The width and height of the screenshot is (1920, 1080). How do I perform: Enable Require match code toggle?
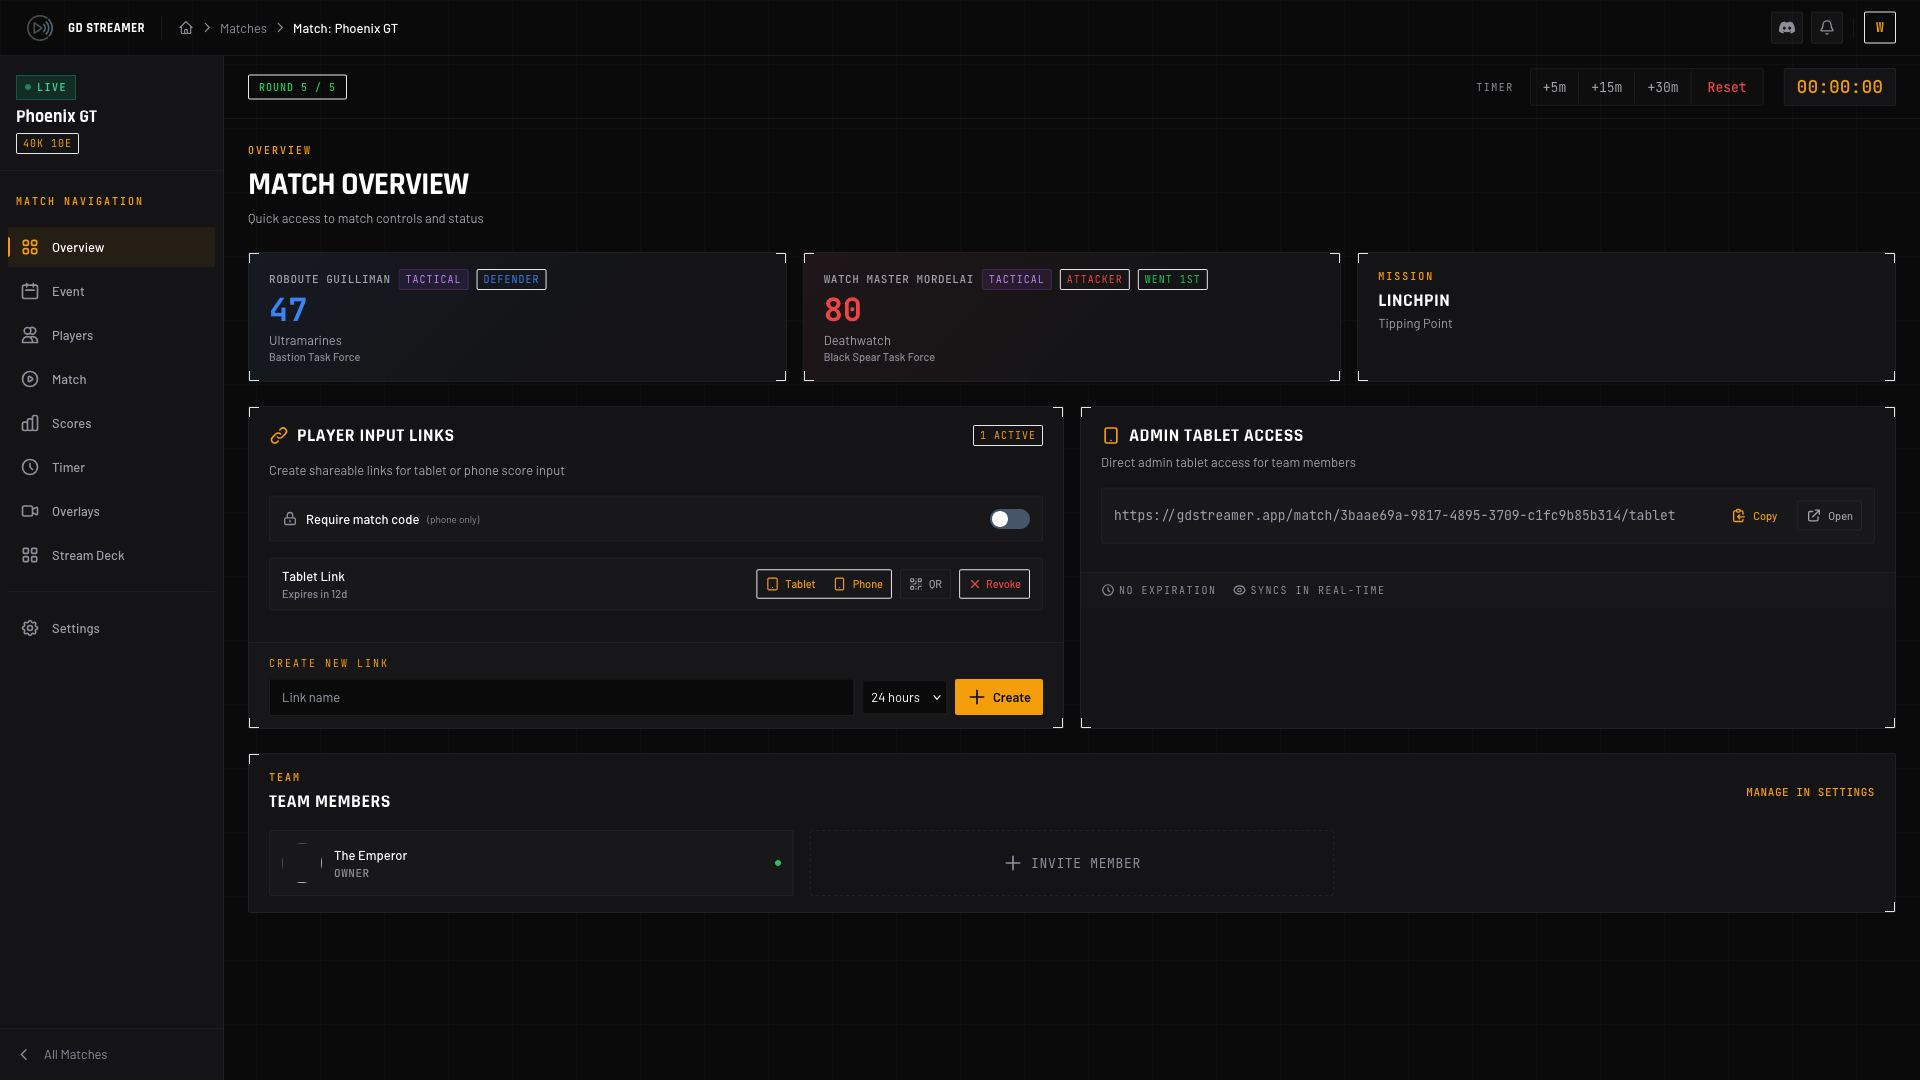pyautogui.click(x=1008, y=519)
